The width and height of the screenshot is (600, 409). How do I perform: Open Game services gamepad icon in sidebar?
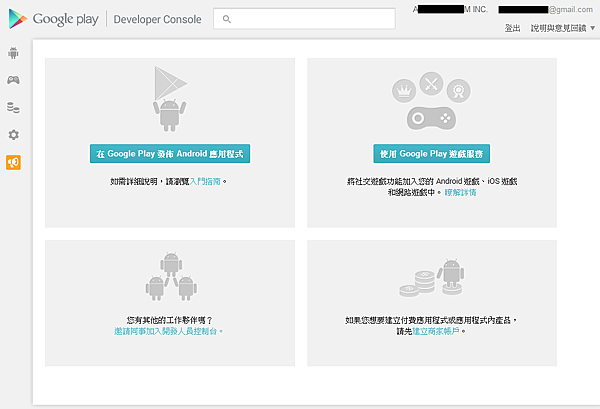tap(13, 80)
